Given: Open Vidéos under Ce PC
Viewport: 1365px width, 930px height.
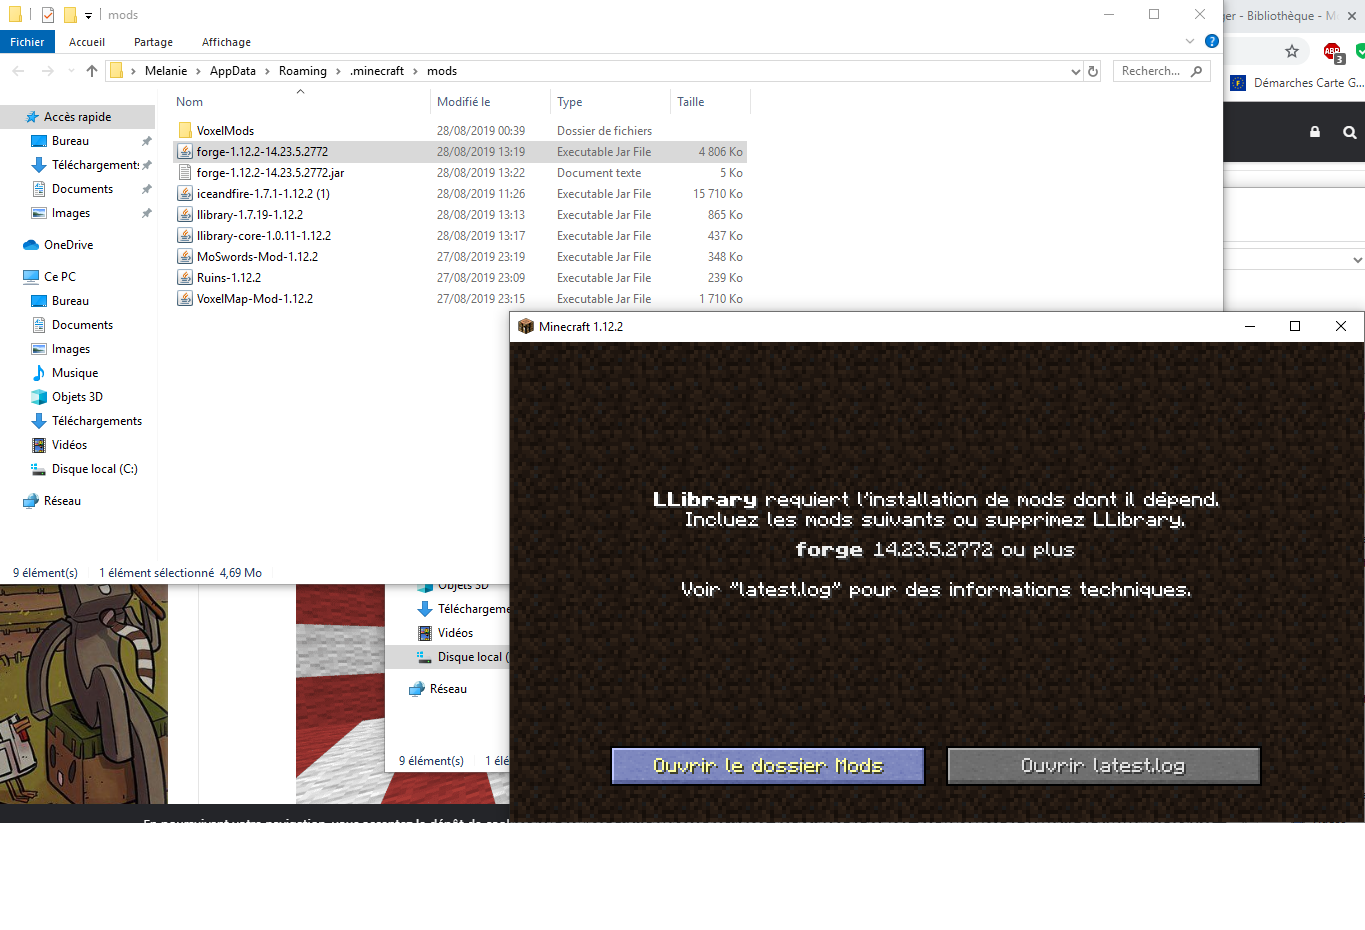Looking at the screenshot, I should pos(69,445).
